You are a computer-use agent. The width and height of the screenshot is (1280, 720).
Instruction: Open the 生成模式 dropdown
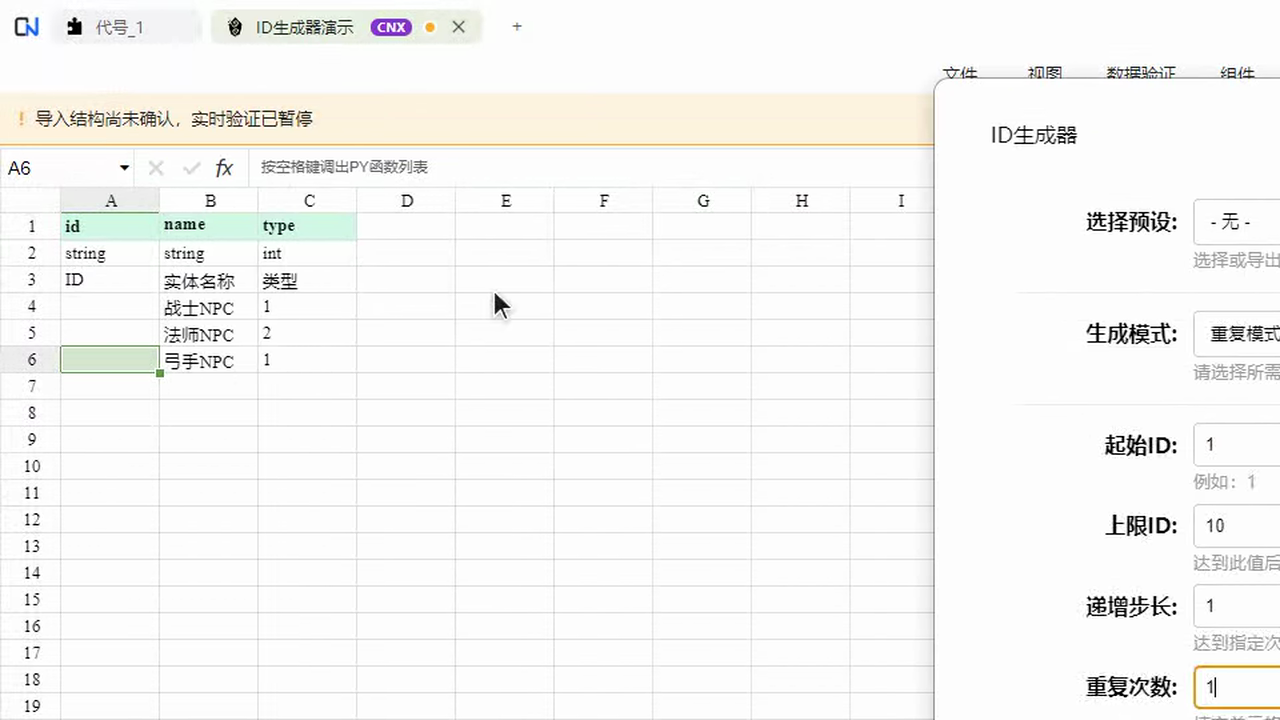pos(1237,334)
